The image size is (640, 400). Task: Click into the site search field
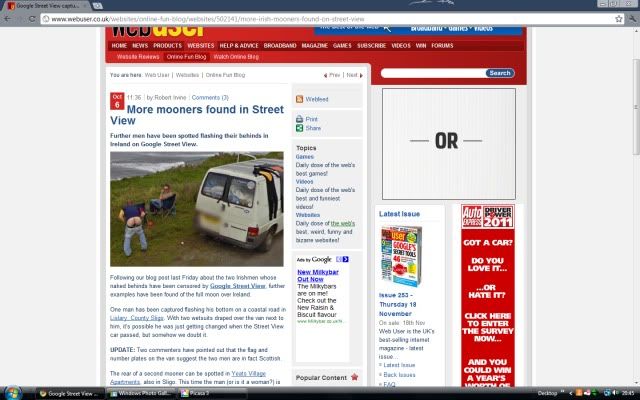[x=433, y=73]
